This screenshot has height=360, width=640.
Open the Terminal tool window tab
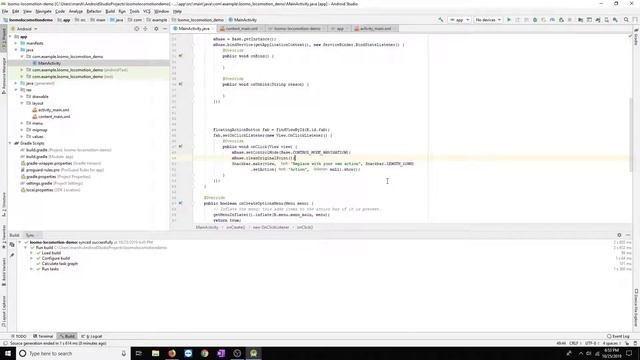click(43, 336)
